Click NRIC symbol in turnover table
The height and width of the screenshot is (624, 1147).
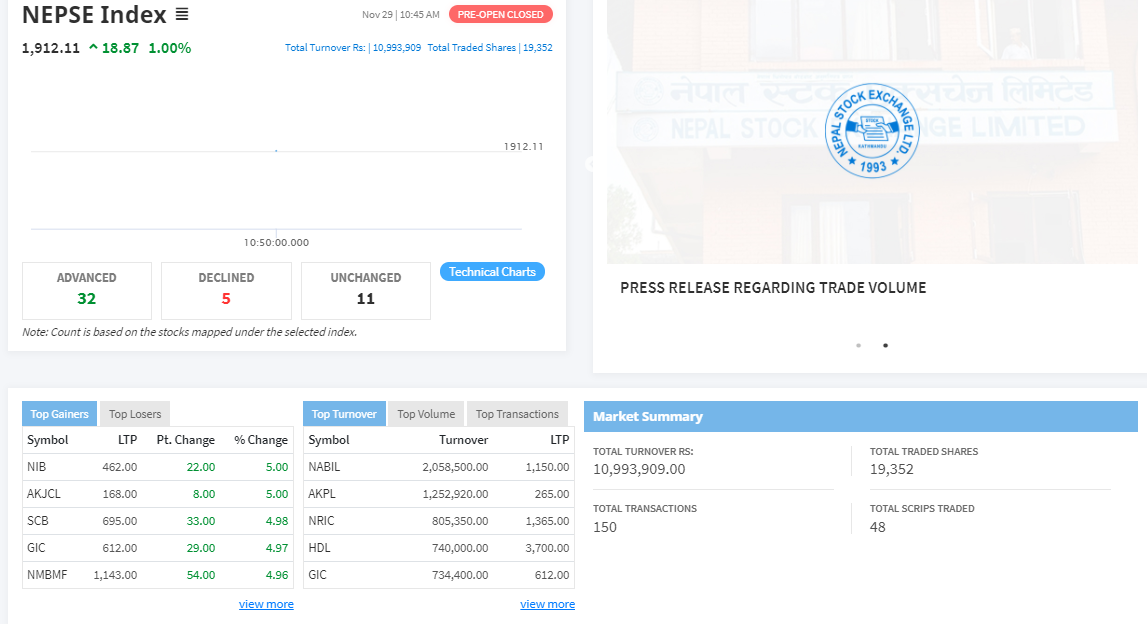[x=321, y=521]
